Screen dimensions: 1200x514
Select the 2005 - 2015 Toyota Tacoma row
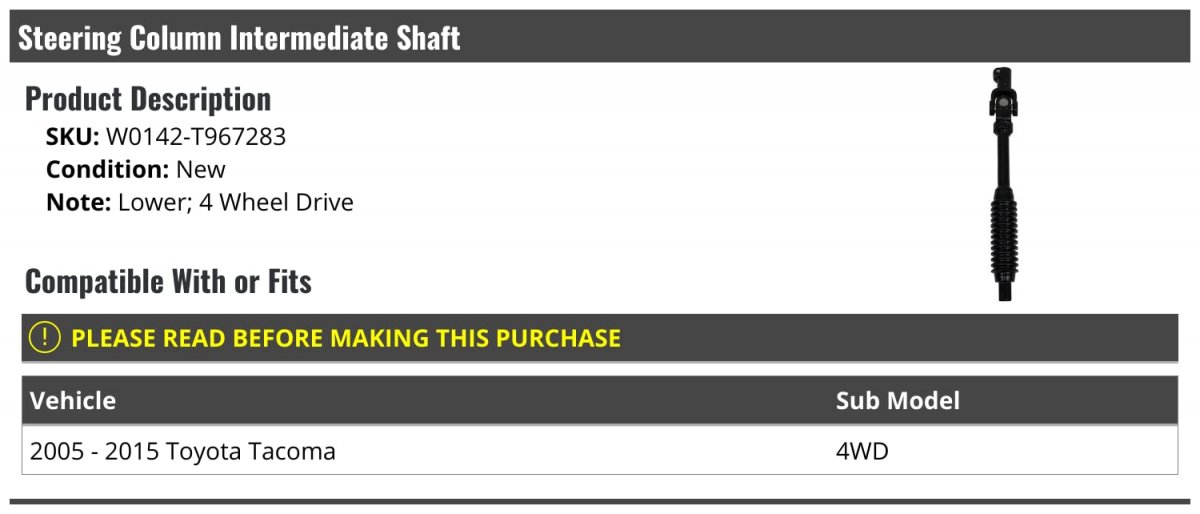click(183, 452)
